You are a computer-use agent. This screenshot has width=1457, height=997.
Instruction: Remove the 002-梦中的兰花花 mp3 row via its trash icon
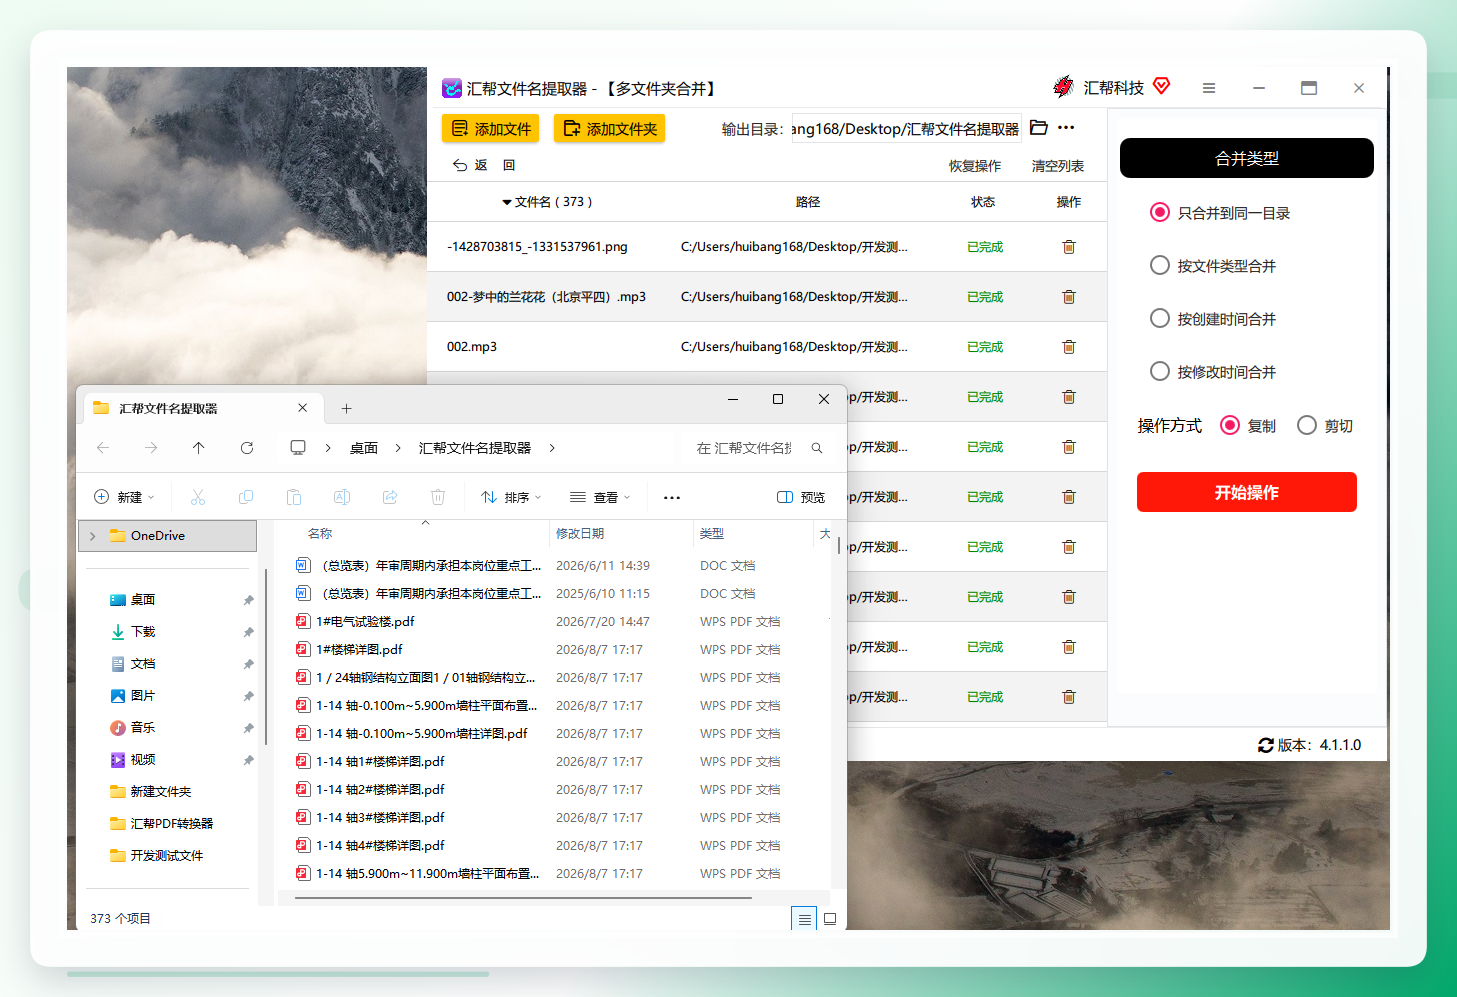tap(1069, 297)
